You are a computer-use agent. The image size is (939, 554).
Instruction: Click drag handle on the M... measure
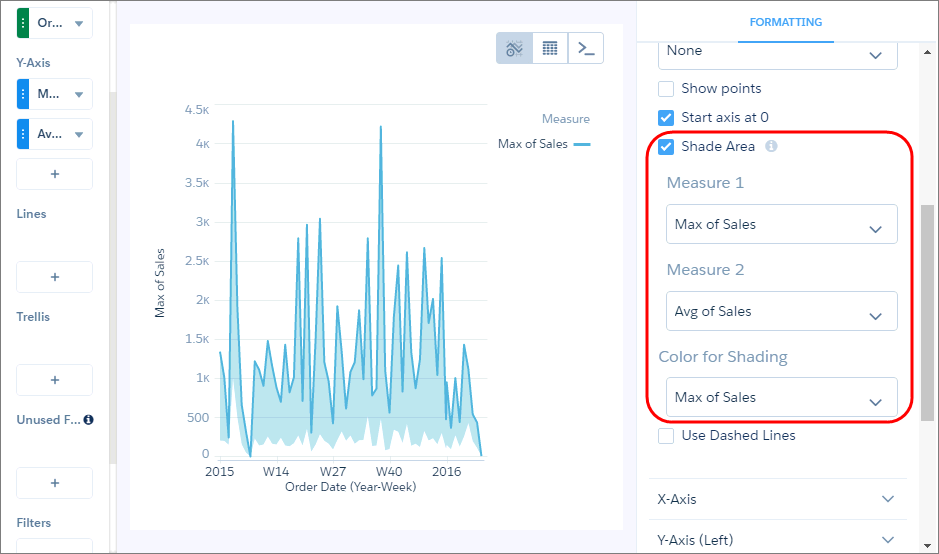coord(23,94)
